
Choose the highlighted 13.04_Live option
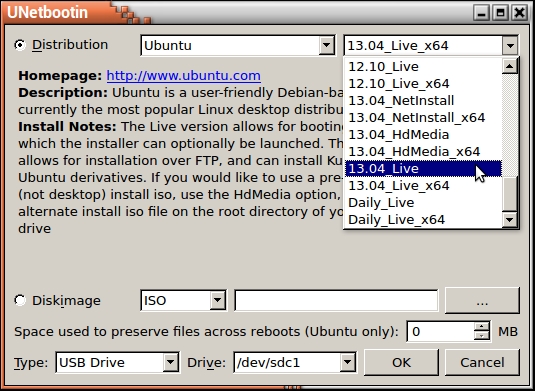(423, 169)
